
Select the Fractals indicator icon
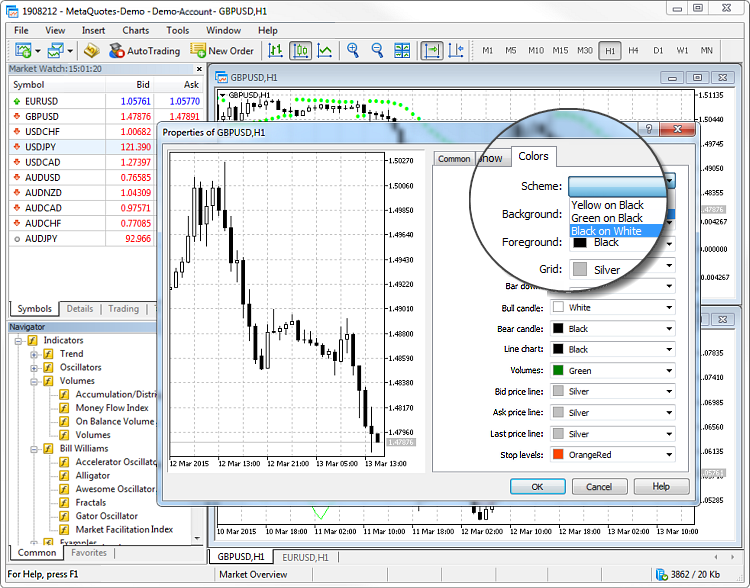pyautogui.click(x=64, y=503)
